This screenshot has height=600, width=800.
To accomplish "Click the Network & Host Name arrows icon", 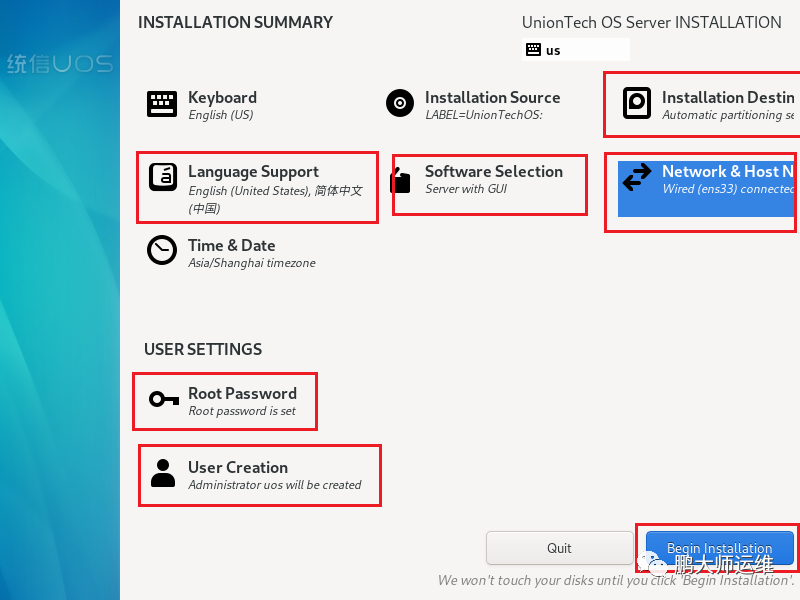I will [x=637, y=177].
